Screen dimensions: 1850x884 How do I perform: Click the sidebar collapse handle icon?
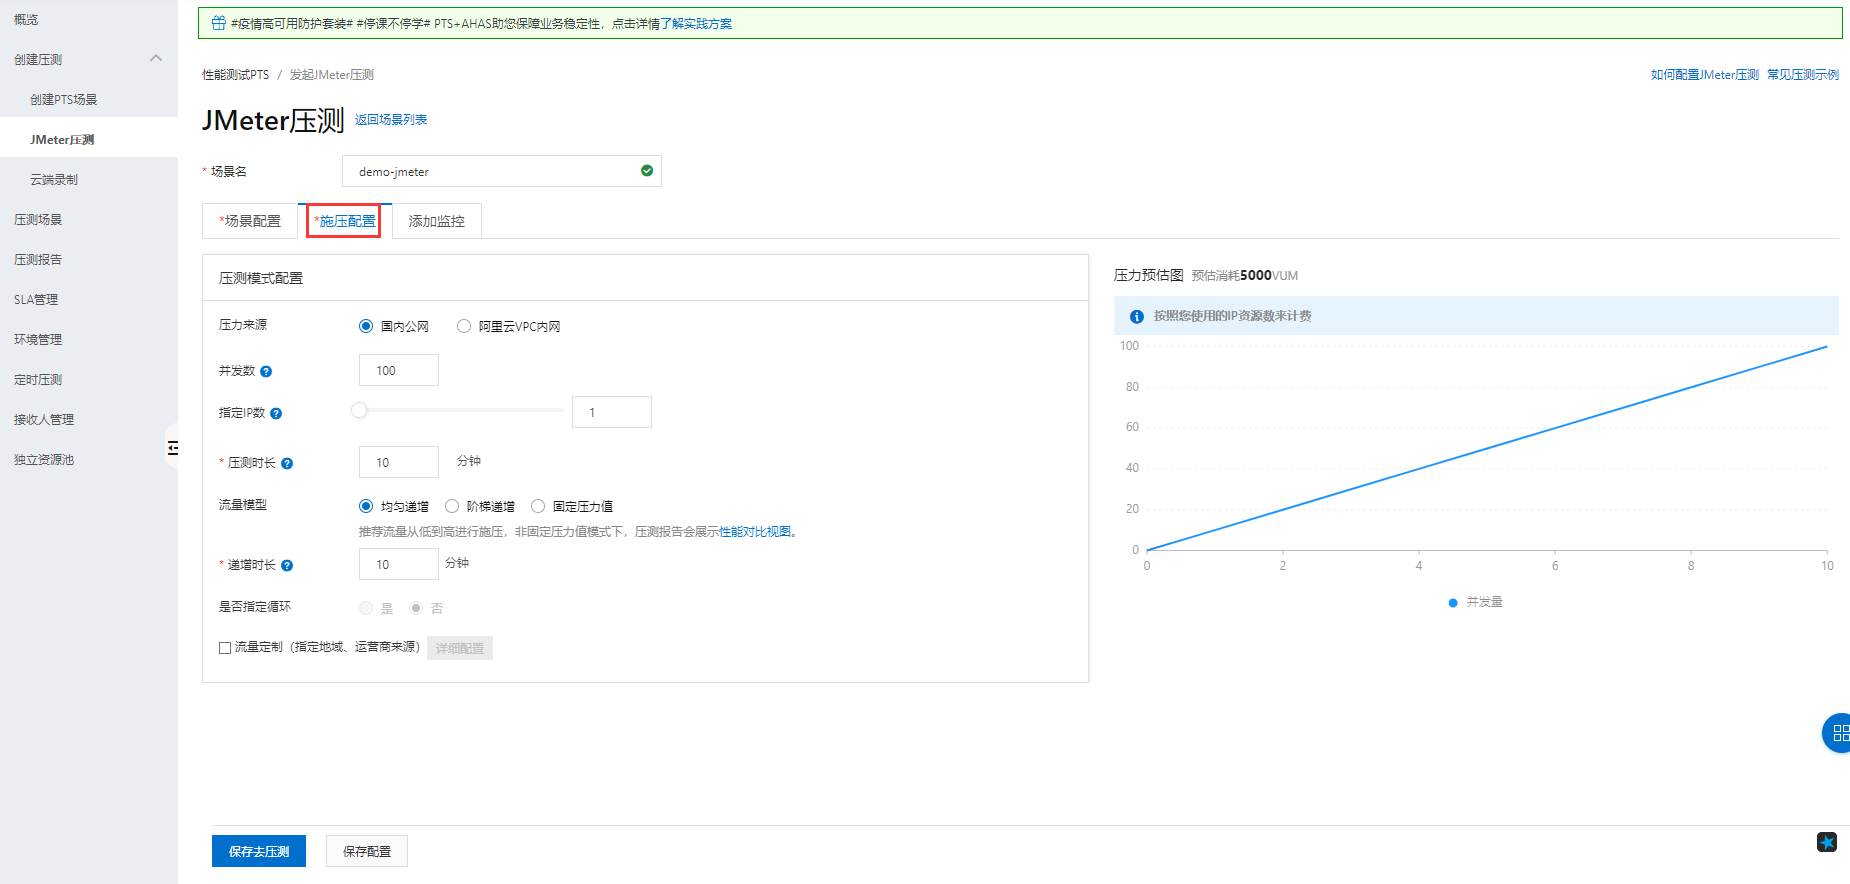coord(172,448)
